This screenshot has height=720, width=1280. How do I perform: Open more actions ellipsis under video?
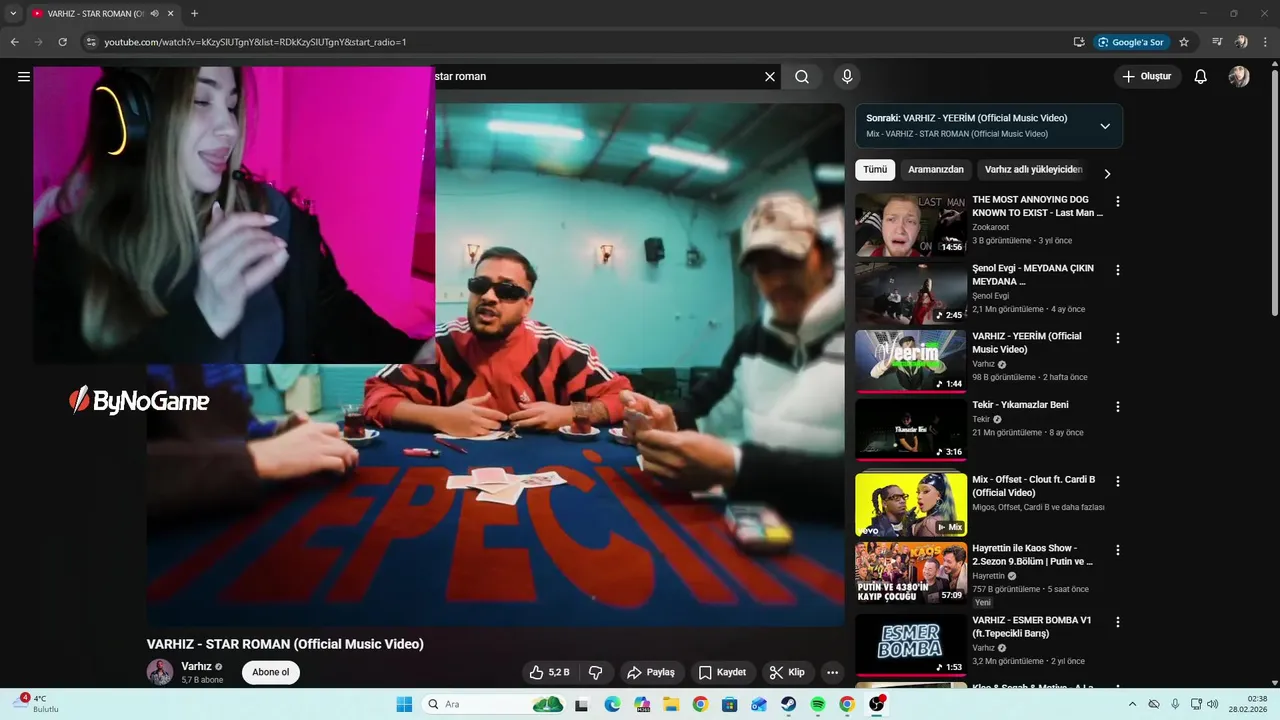click(832, 672)
